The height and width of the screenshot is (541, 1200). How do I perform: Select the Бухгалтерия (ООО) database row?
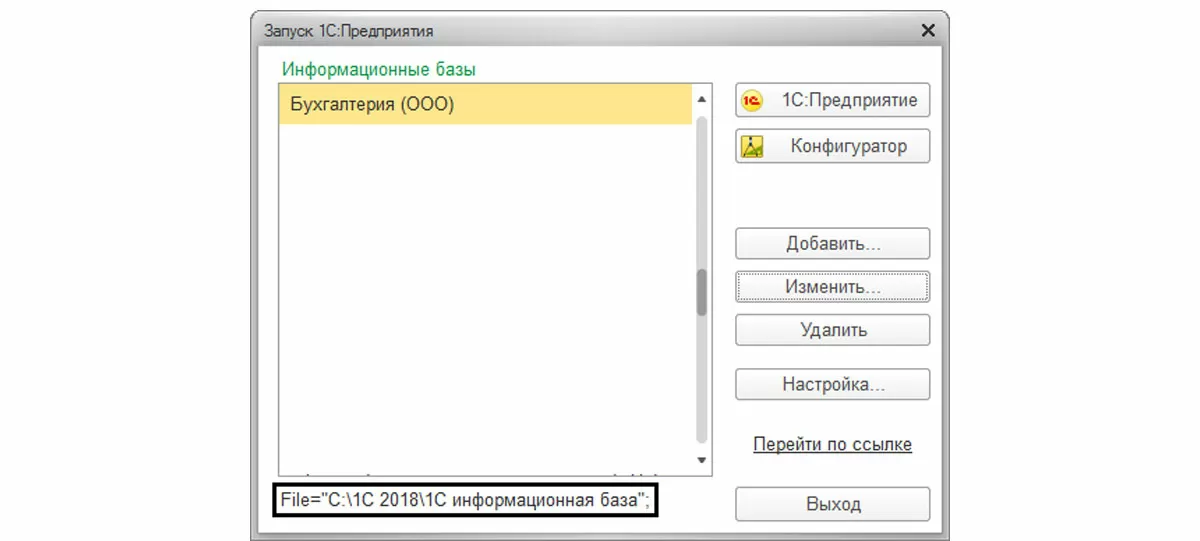point(485,104)
